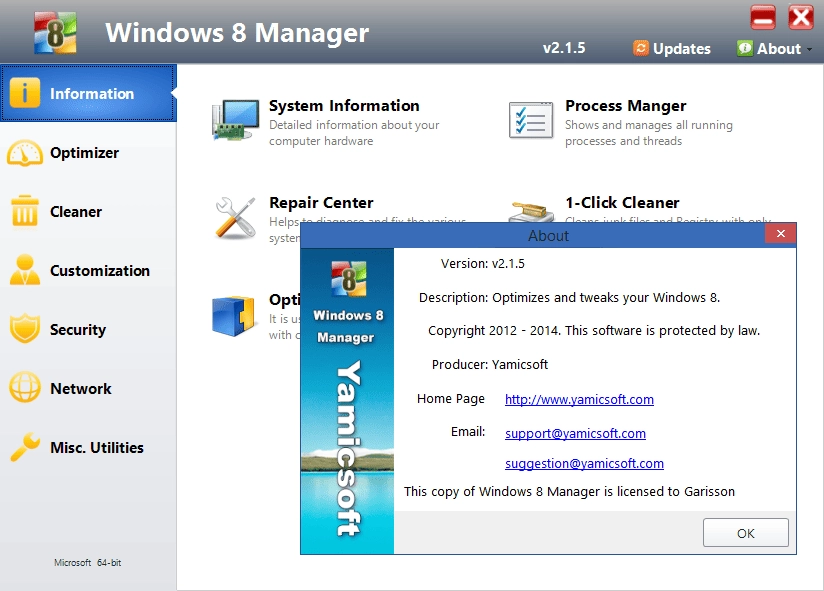
Task: Click the 'Version: v2.1.5' text in dialog
Action: (482, 263)
